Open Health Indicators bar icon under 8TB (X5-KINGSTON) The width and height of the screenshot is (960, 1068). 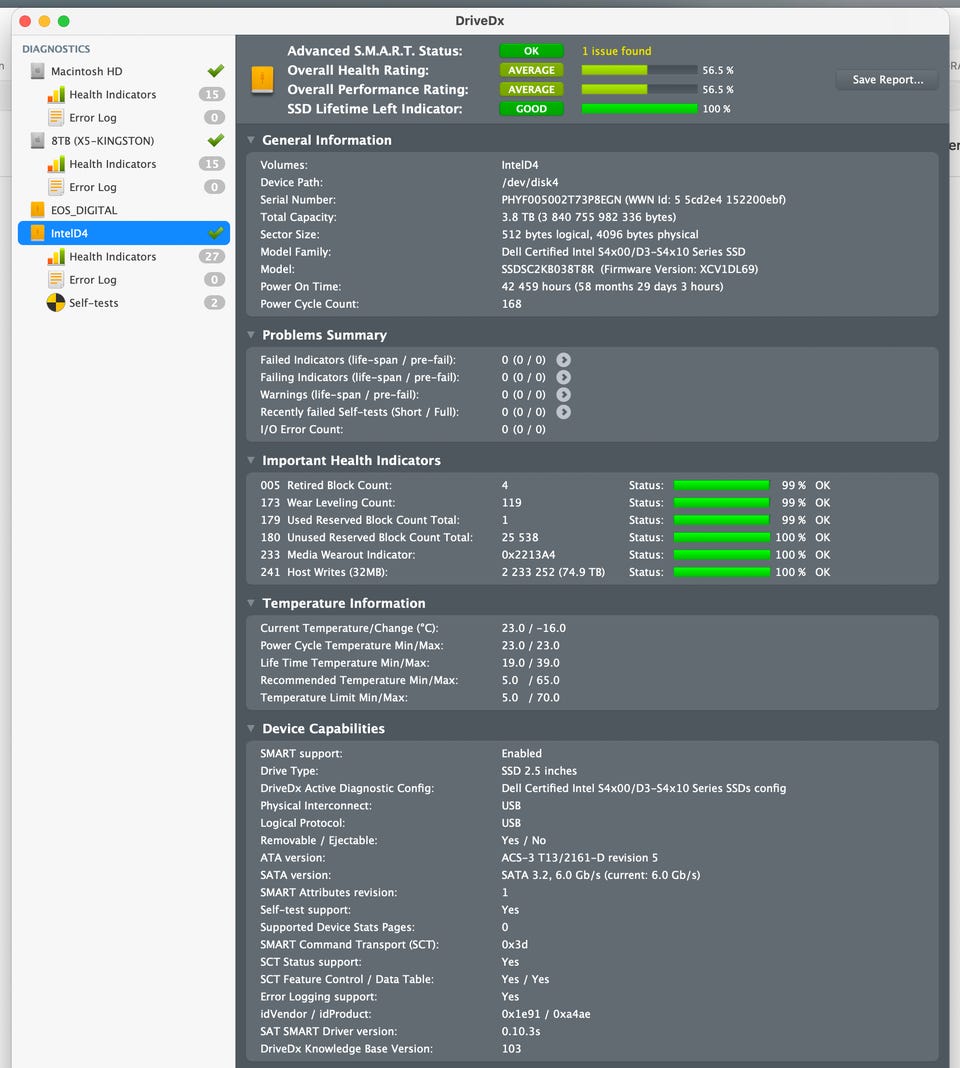point(56,164)
